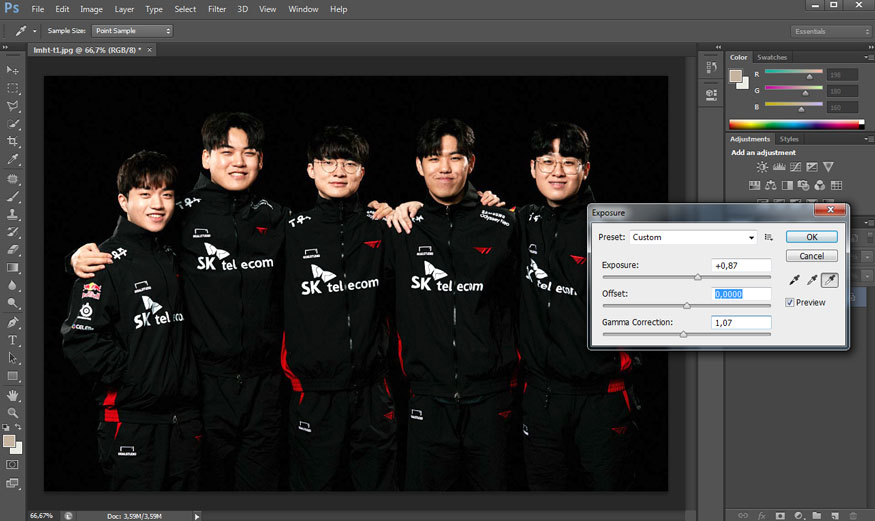Open the Layer menu
Viewport: 875px width, 521px height.
click(124, 9)
